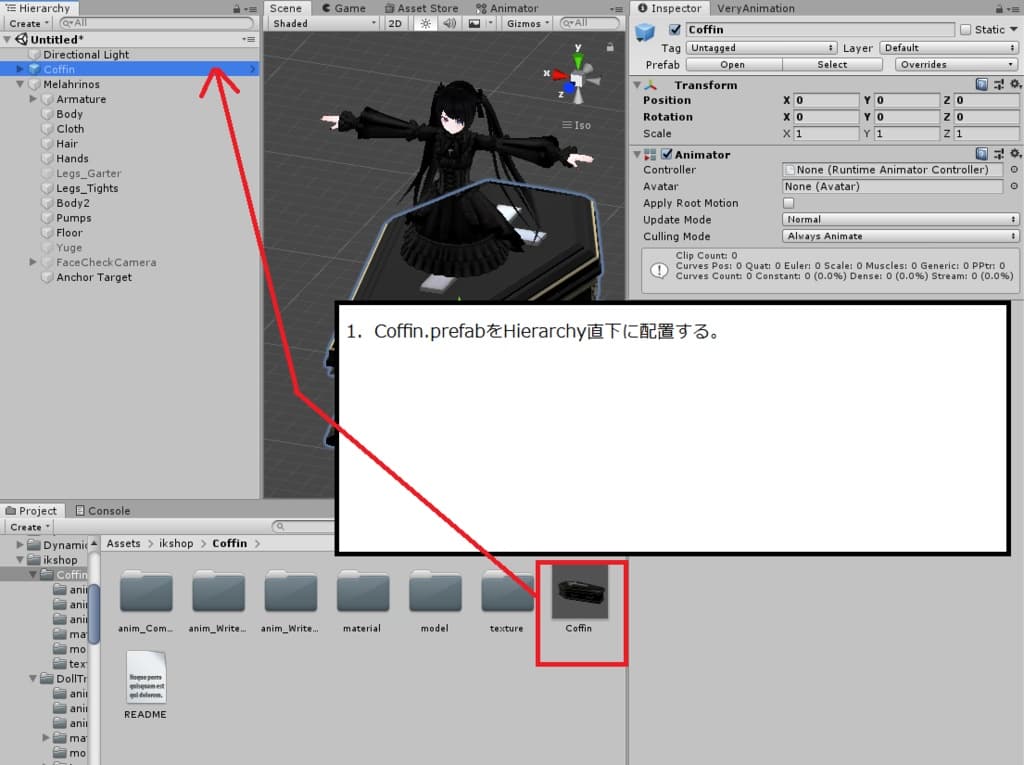Click the prefab Open button
The image size is (1024, 765).
coord(733,65)
